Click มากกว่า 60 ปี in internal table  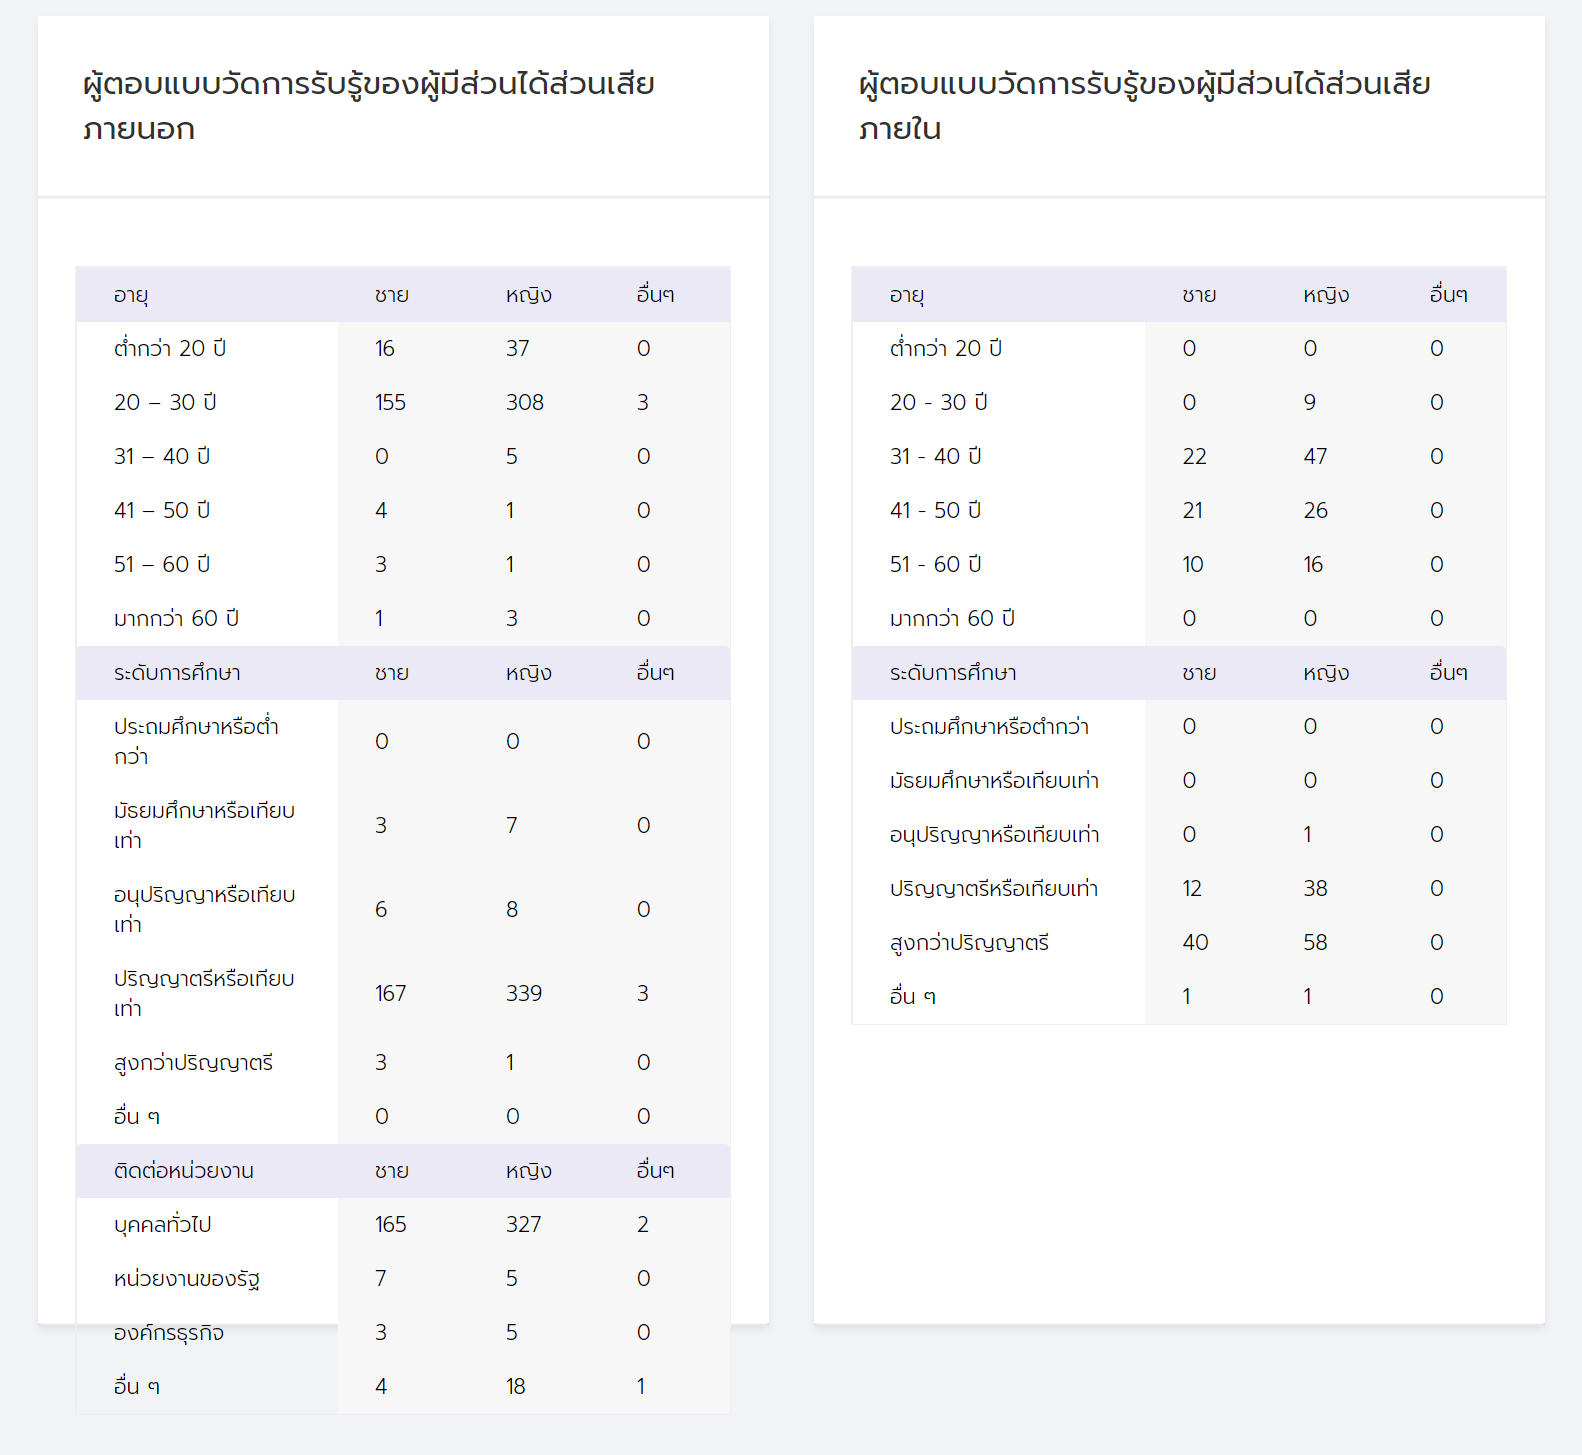click(x=952, y=619)
